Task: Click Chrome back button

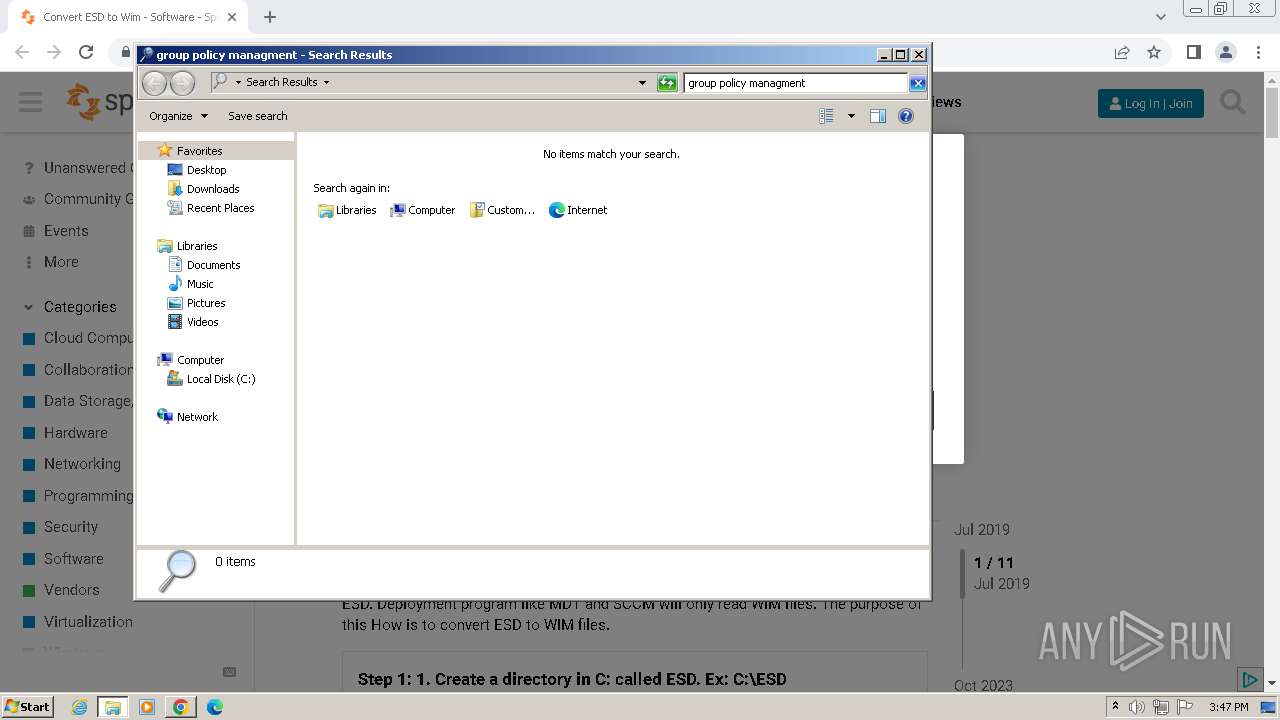Action: pyautogui.click(x=22, y=52)
